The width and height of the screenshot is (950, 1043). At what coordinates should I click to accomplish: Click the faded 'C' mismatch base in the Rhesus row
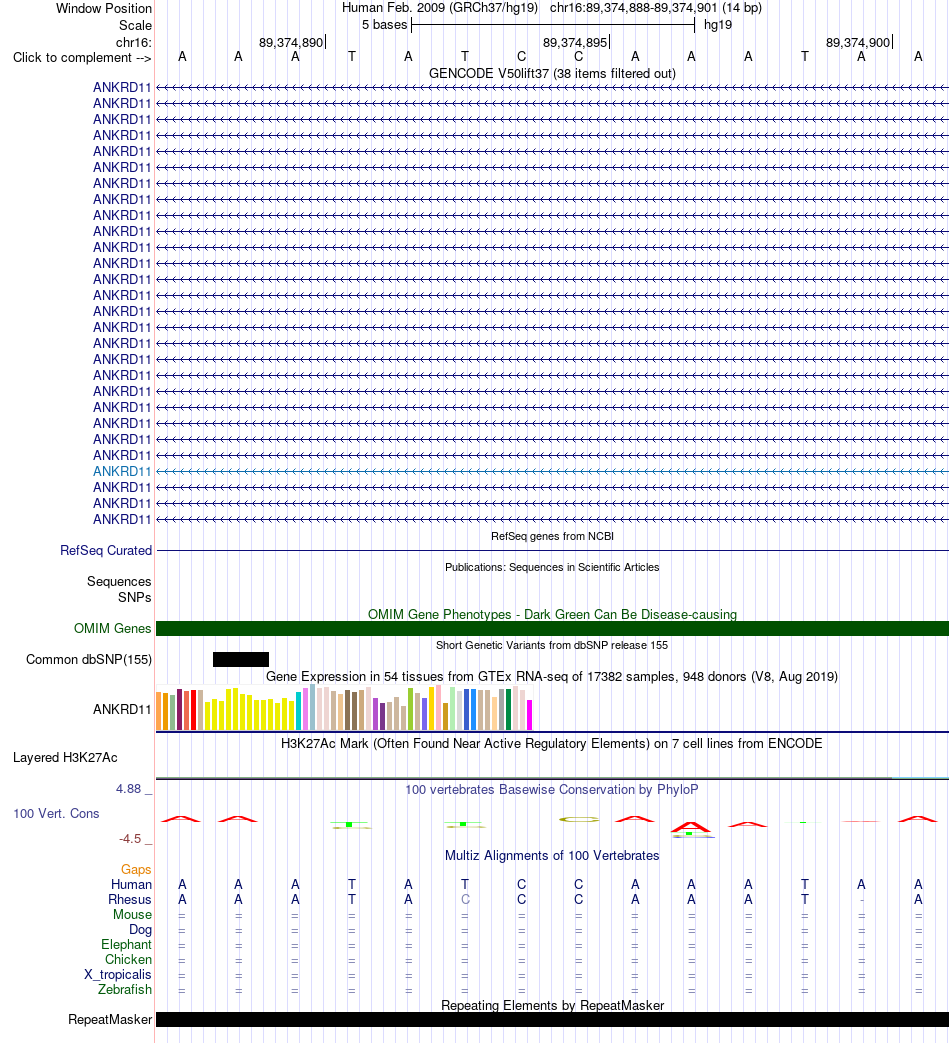point(465,899)
